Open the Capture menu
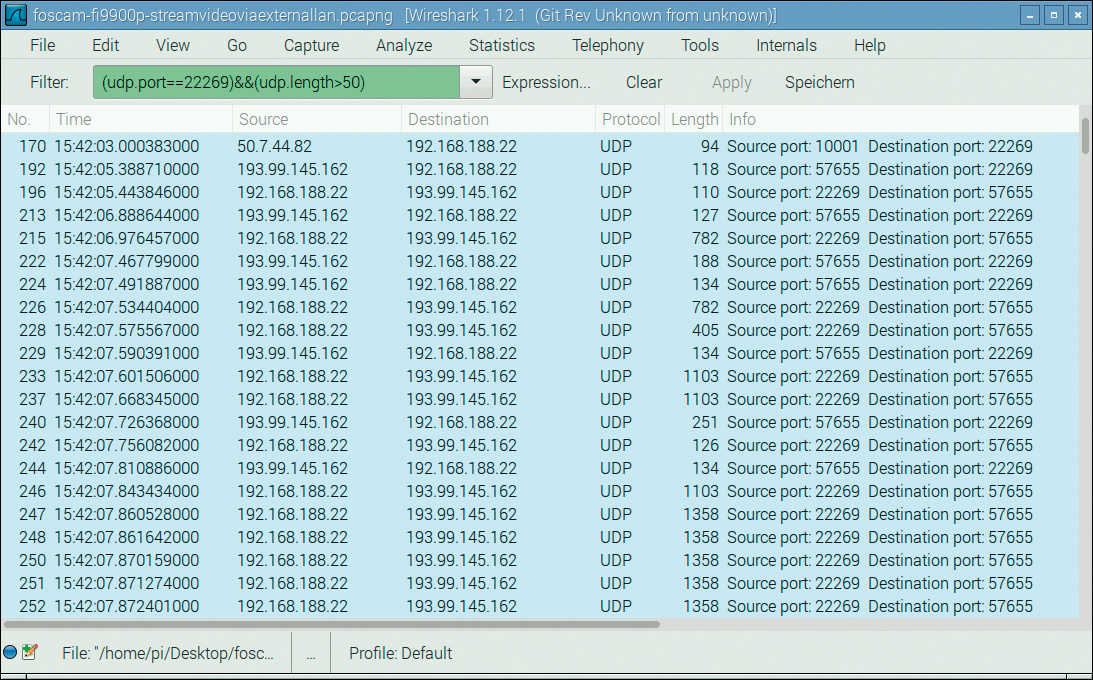This screenshot has height=680, width=1093. (x=311, y=45)
